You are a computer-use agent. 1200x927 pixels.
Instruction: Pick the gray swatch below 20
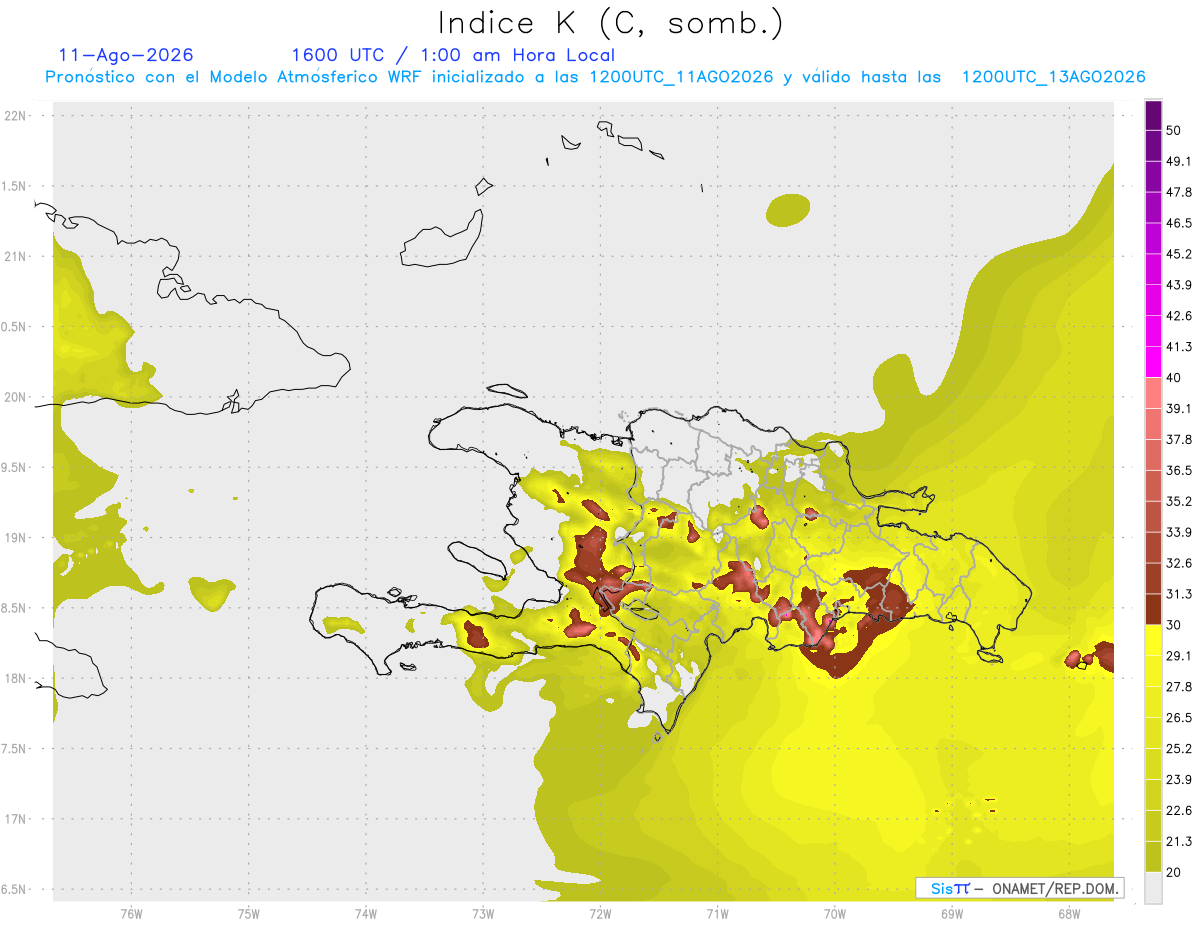pos(1153,888)
